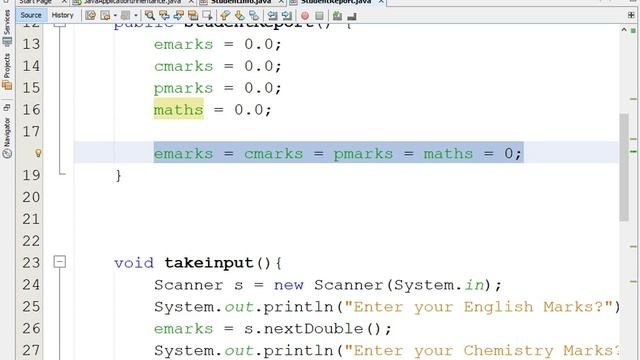This screenshot has height=360, width=640.
Task: Click line number 13 in the gutter
Action: click(x=31, y=44)
